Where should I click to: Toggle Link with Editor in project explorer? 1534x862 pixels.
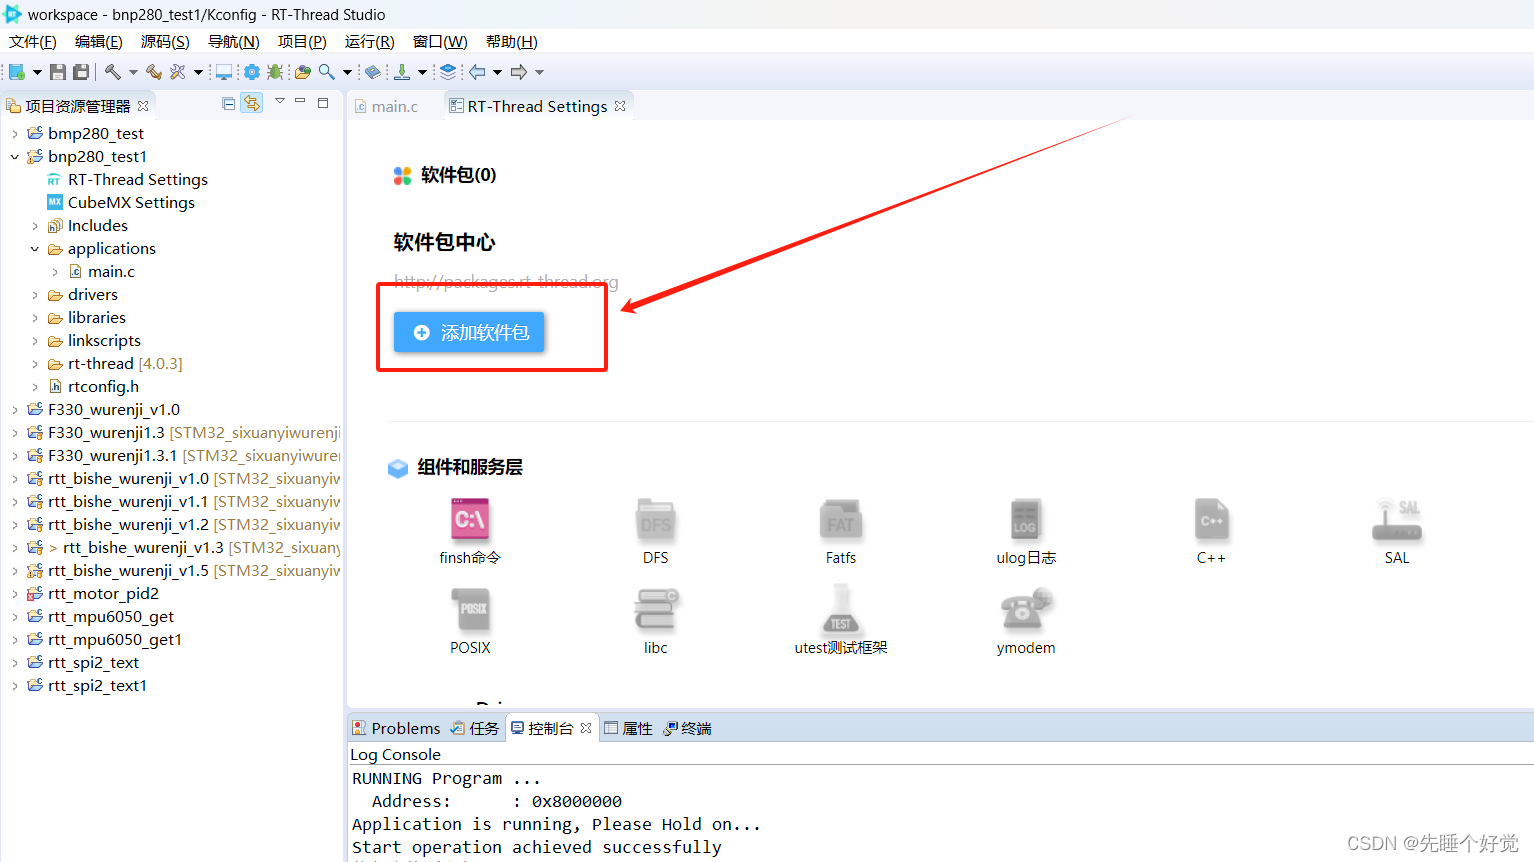point(252,103)
